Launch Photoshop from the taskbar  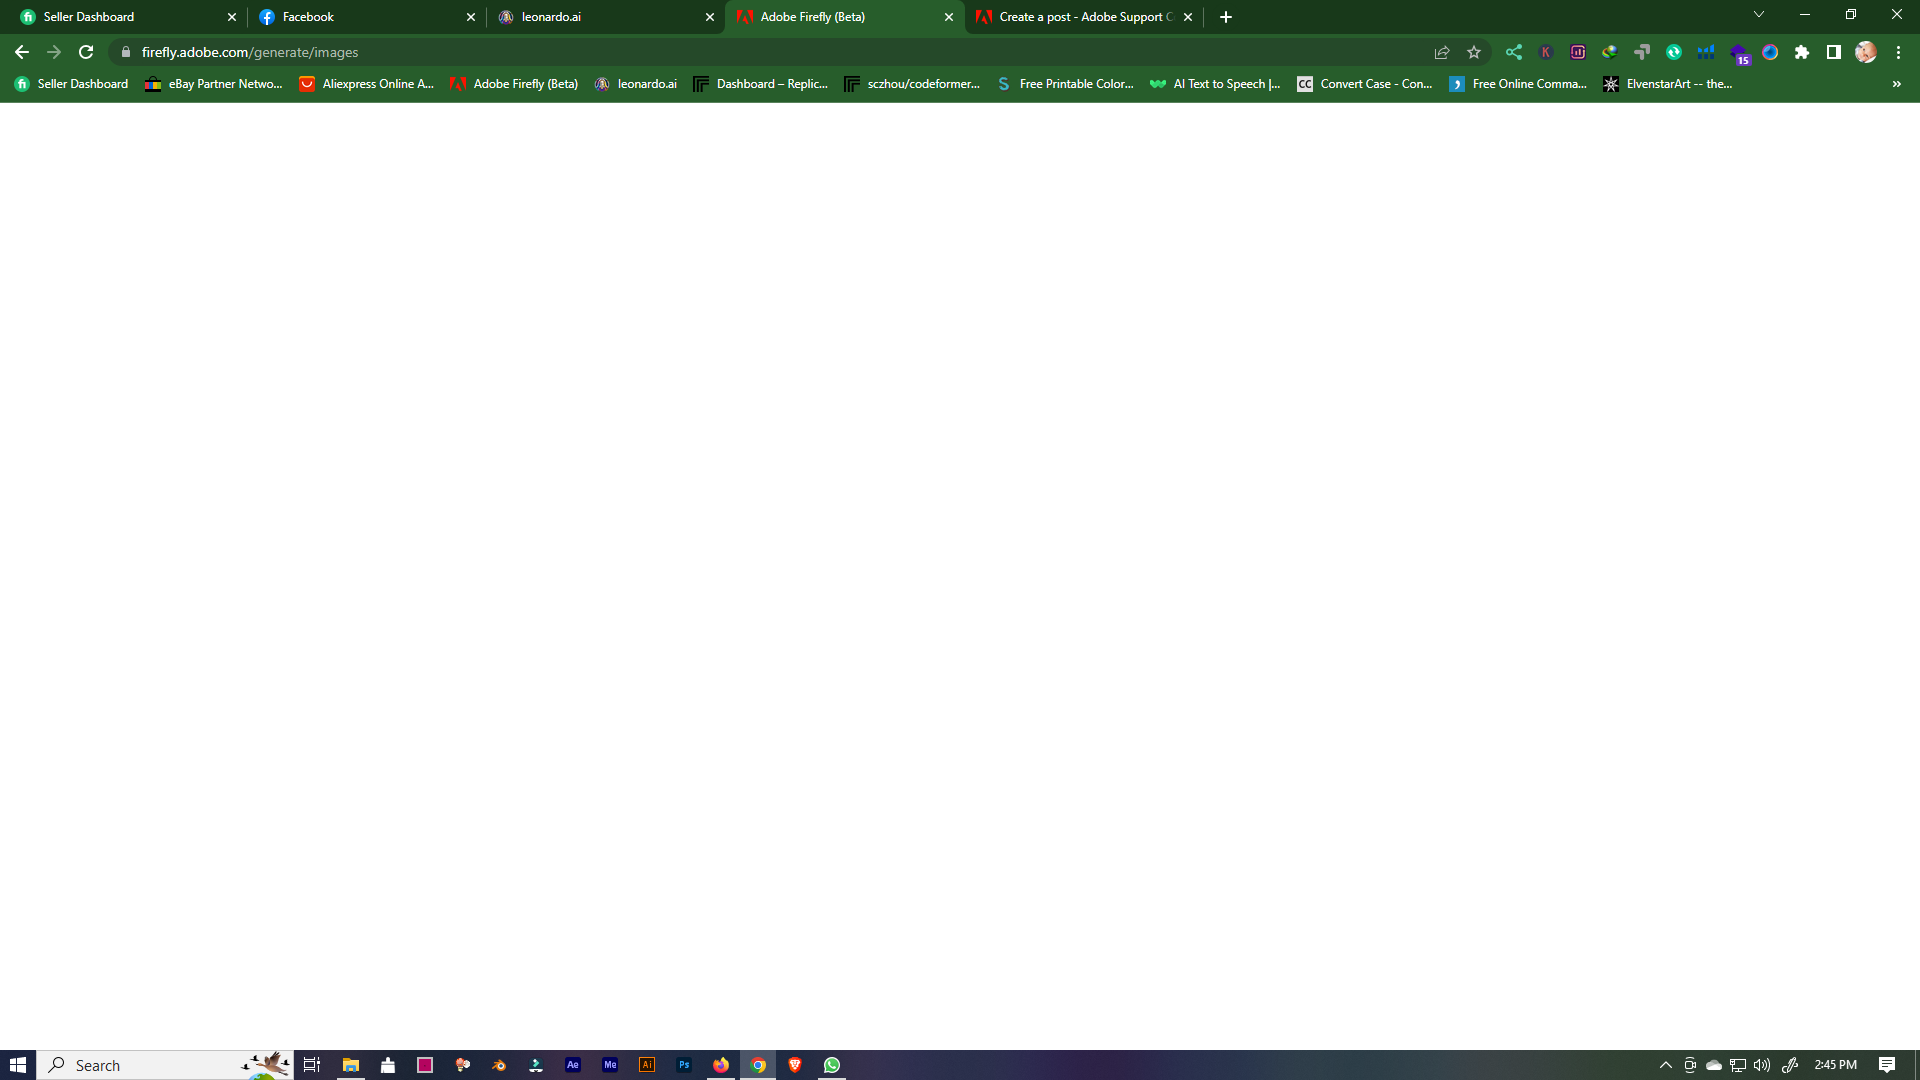click(x=685, y=1065)
